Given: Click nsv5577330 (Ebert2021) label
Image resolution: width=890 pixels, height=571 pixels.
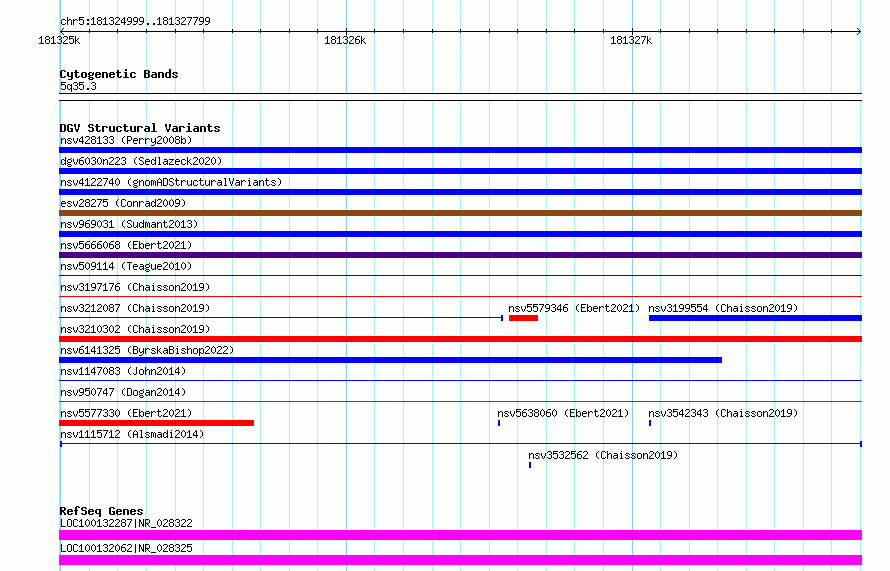Looking at the screenshot, I should 126,413.
